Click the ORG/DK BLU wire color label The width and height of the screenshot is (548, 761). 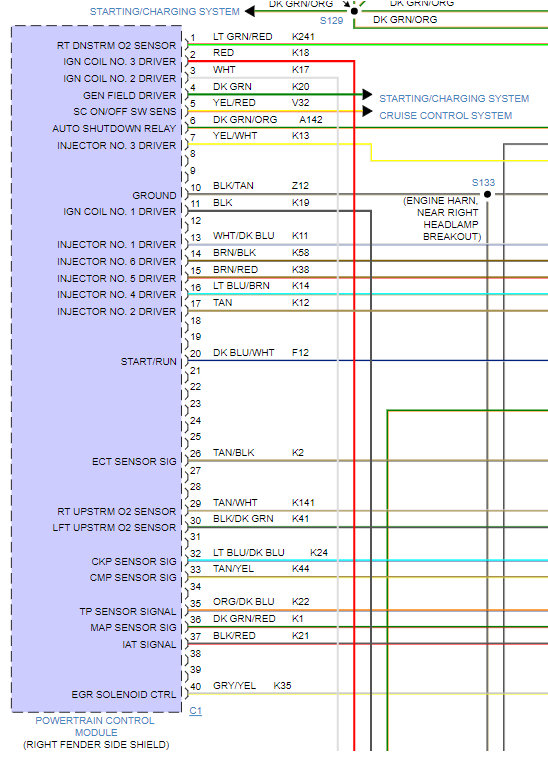[244, 601]
